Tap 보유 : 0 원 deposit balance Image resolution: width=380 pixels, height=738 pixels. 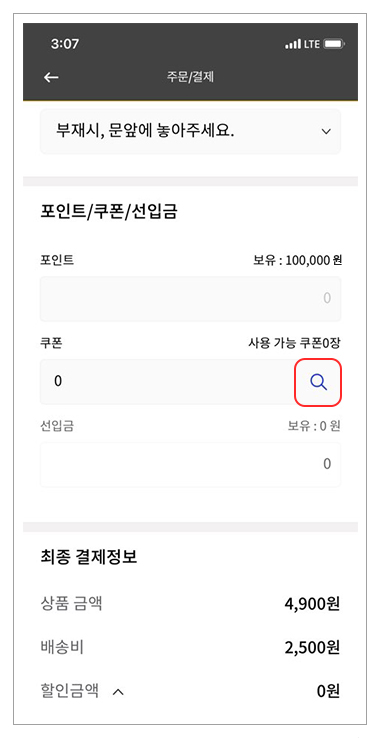coord(314,426)
